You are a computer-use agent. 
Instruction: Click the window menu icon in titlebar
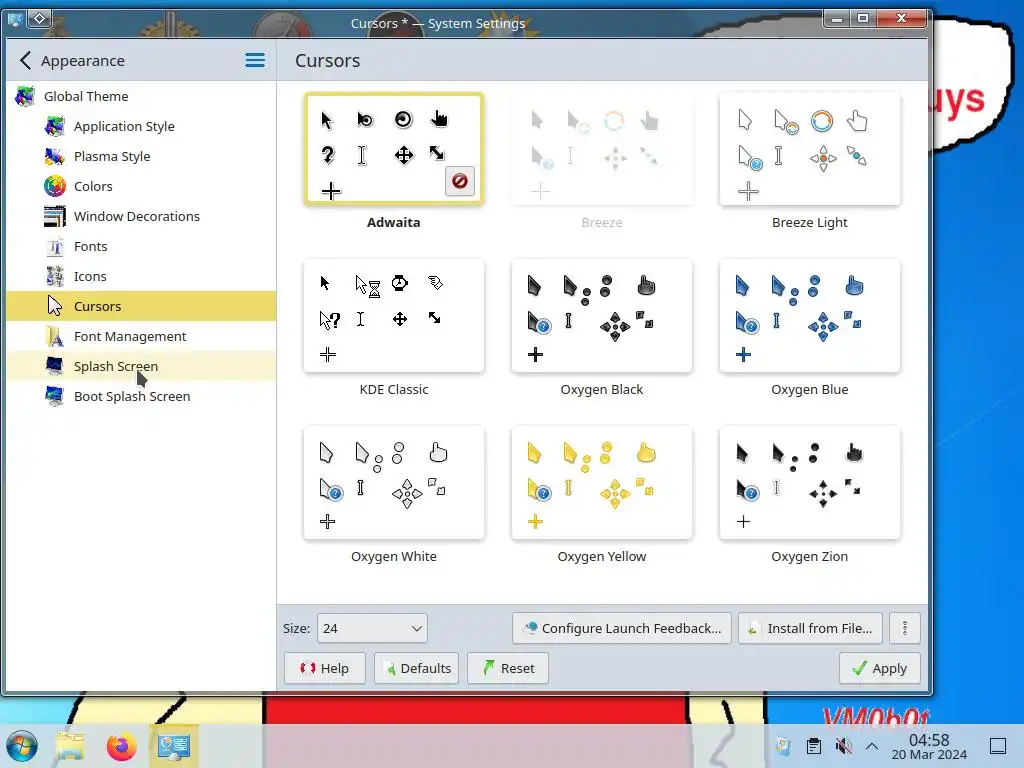point(15,20)
